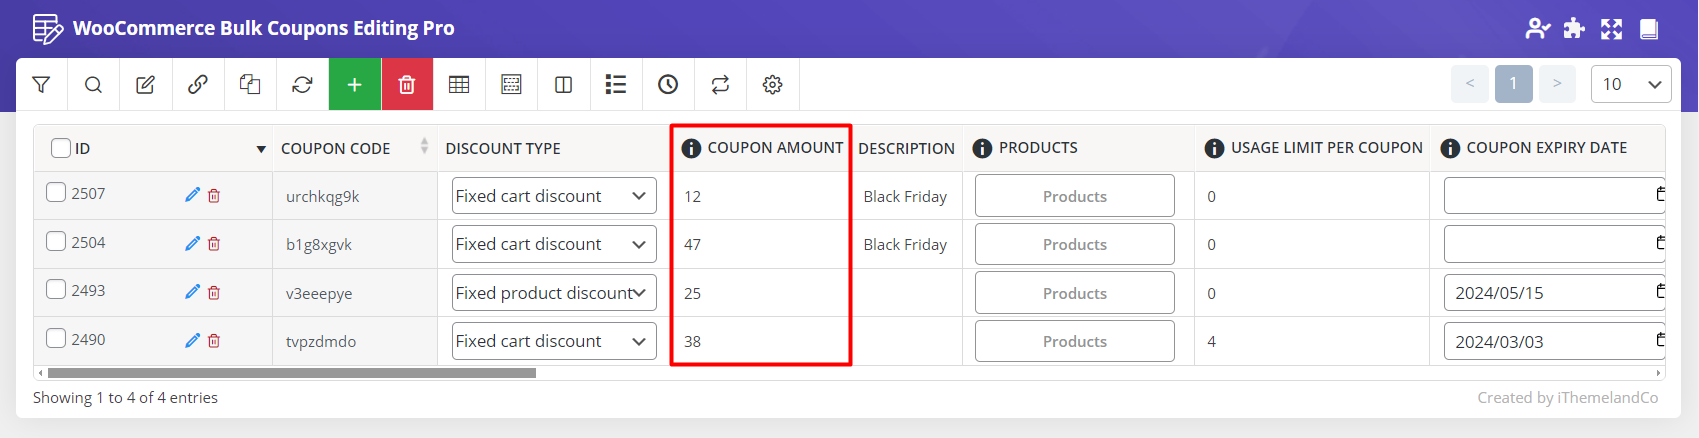Open the settings gear icon
The height and width of the screenshot is (438, 1699).
(x=772, y=85)
